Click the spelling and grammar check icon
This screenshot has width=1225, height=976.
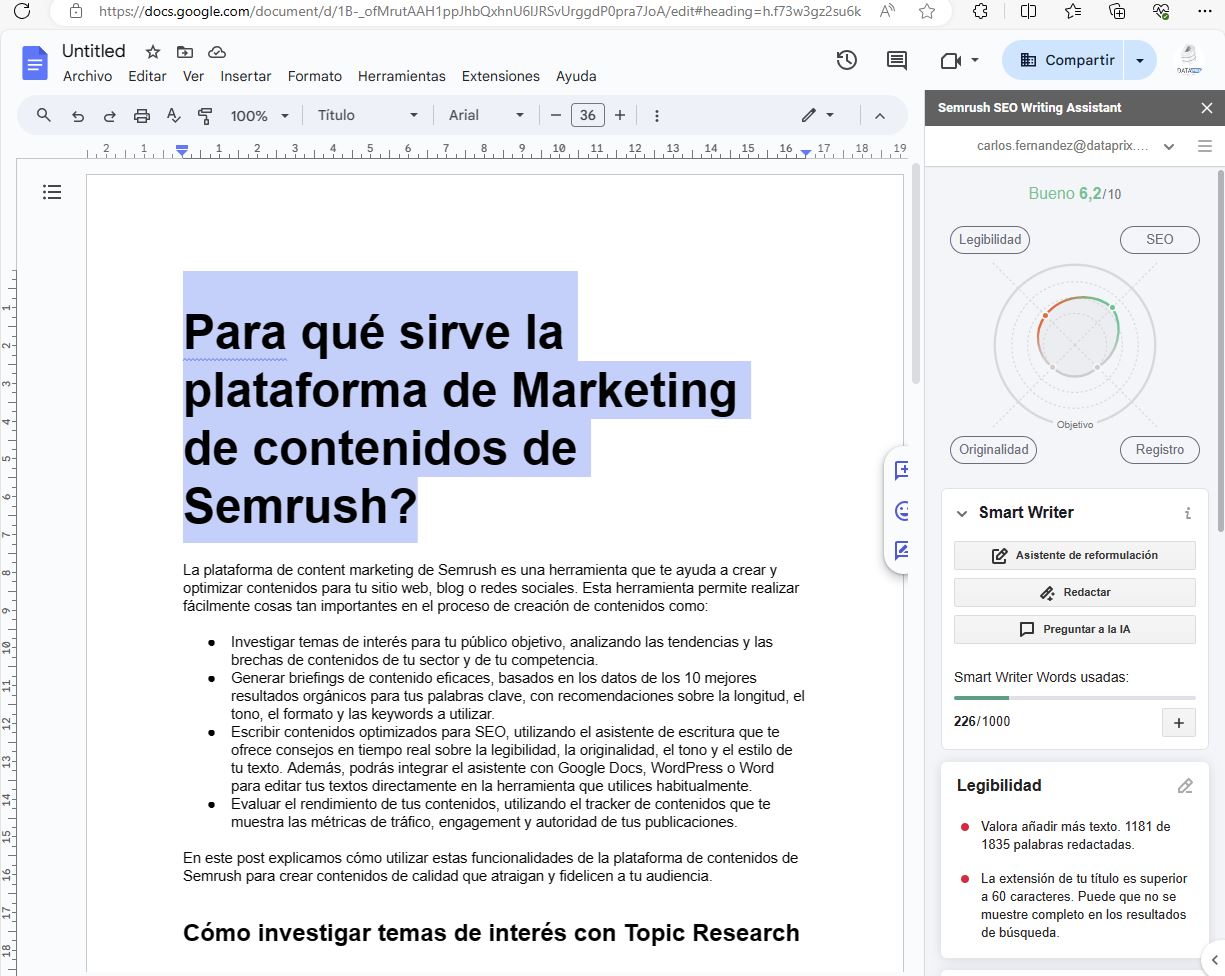pos(173,116)
